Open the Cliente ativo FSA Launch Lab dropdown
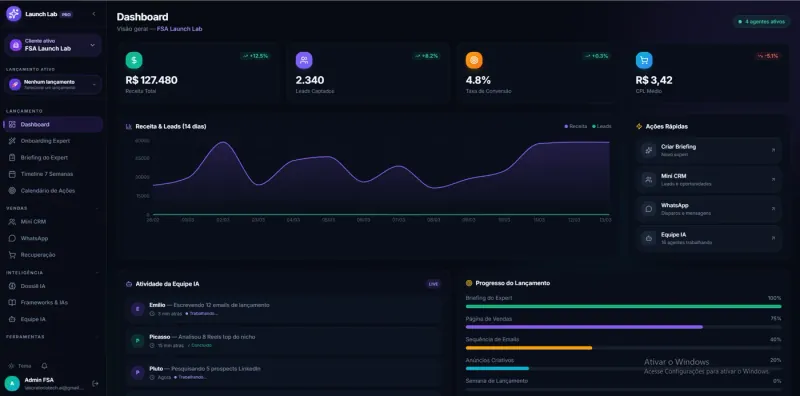 pyautogui.click(x=53, y=45)
